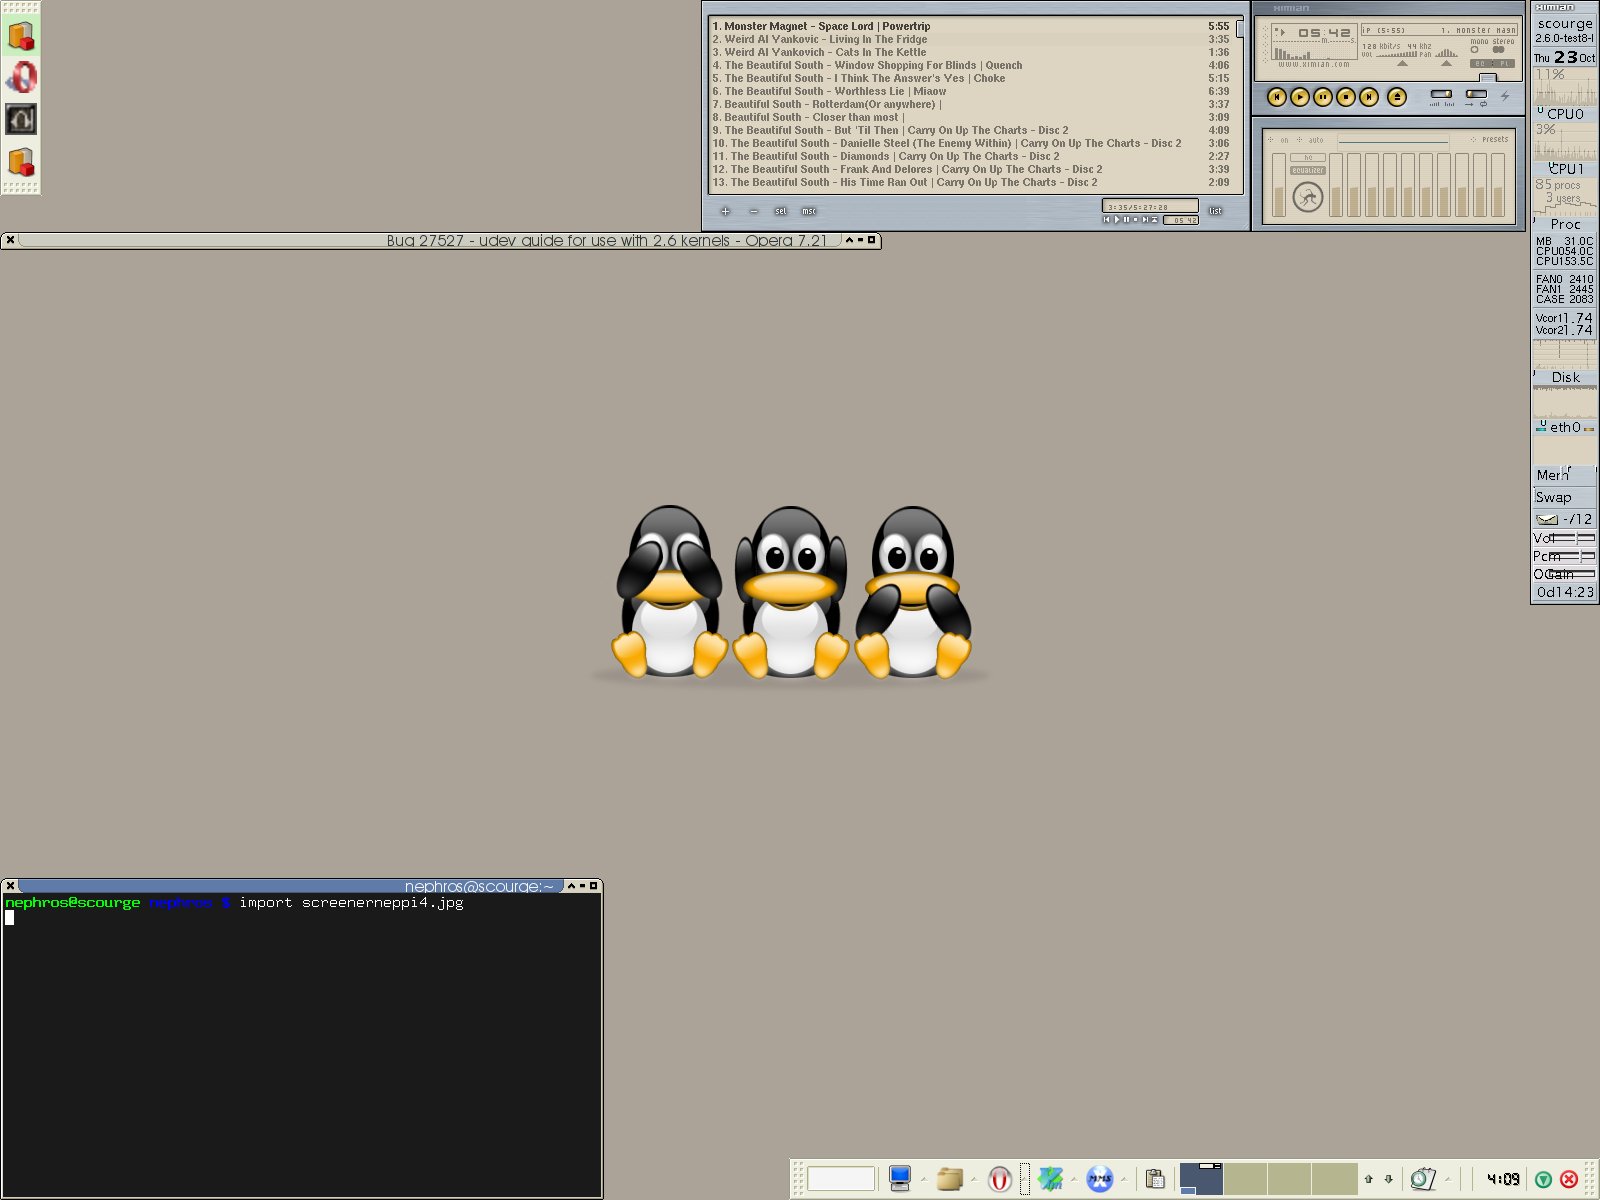The height and width of the screenshot is (1200, 1600).
Task: Launch Opera from the bottom panel
Action: pyautogui.click(x=999, y=1179)
